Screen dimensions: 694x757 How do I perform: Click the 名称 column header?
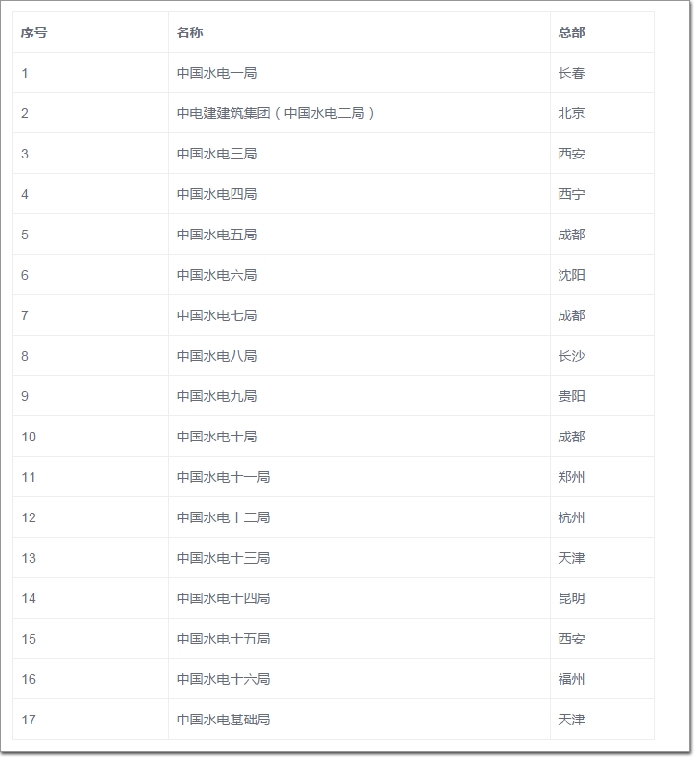(190, 33)
